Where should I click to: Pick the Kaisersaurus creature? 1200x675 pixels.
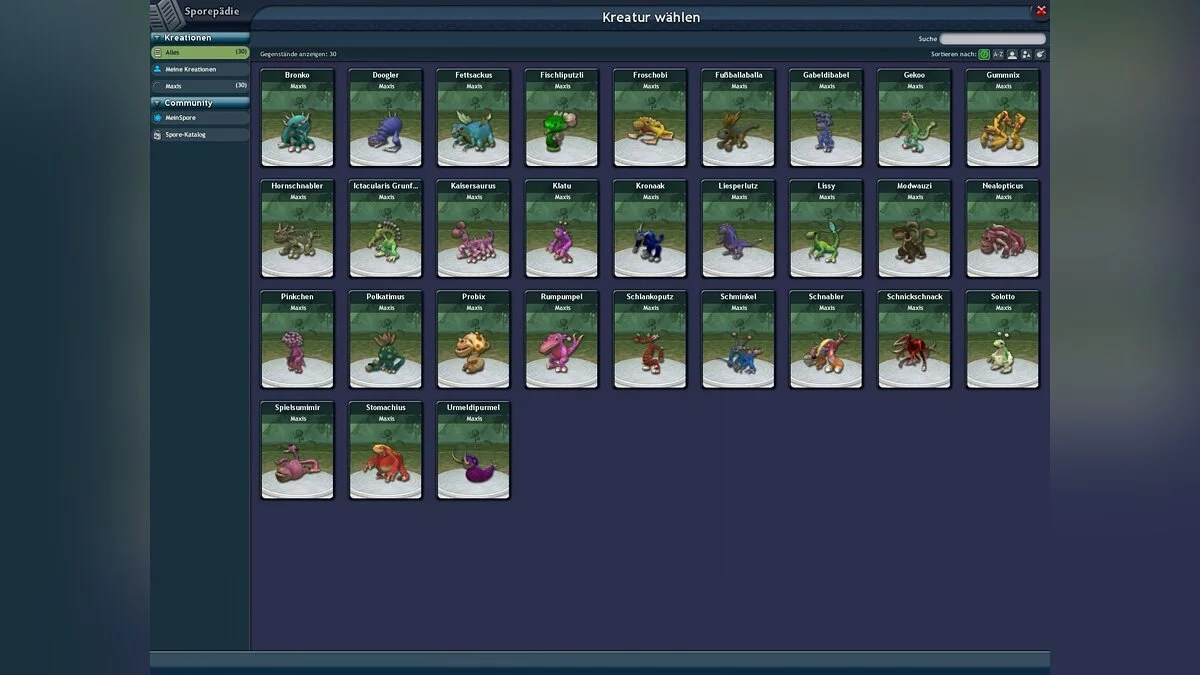click(474, 229)
